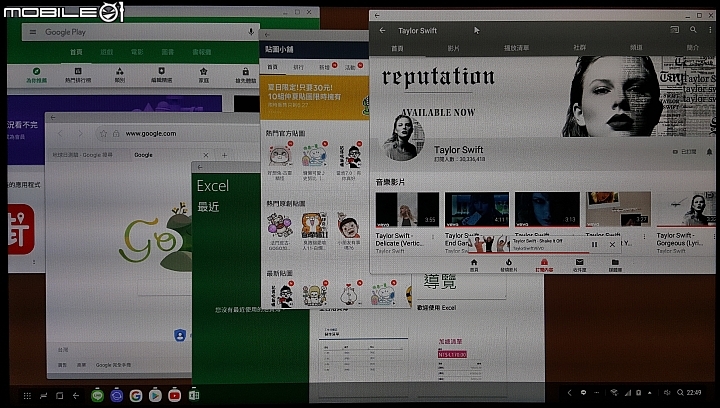Click taskbar back arrow icon
This screenshot has width=720, height=408.
76,396
